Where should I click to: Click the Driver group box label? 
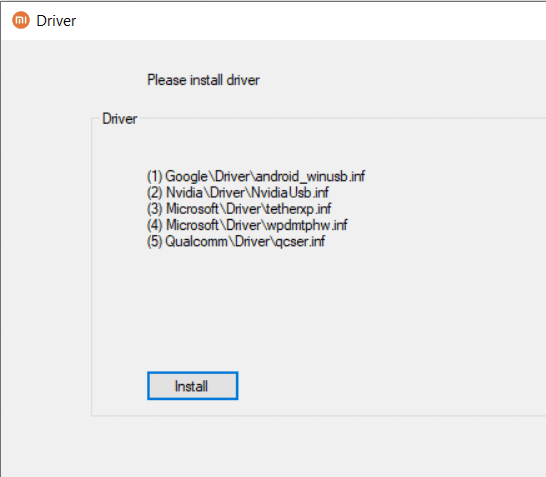[119, 119]
